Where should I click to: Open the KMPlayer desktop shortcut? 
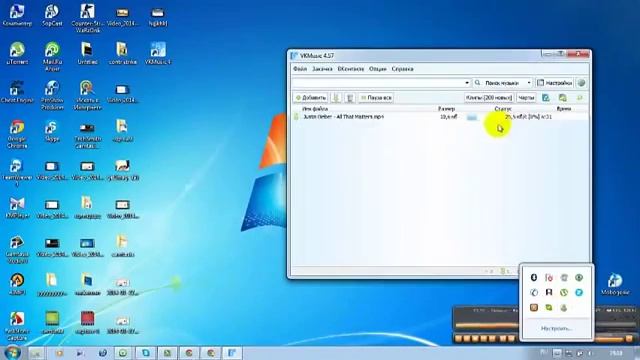[x=17, y=207]
